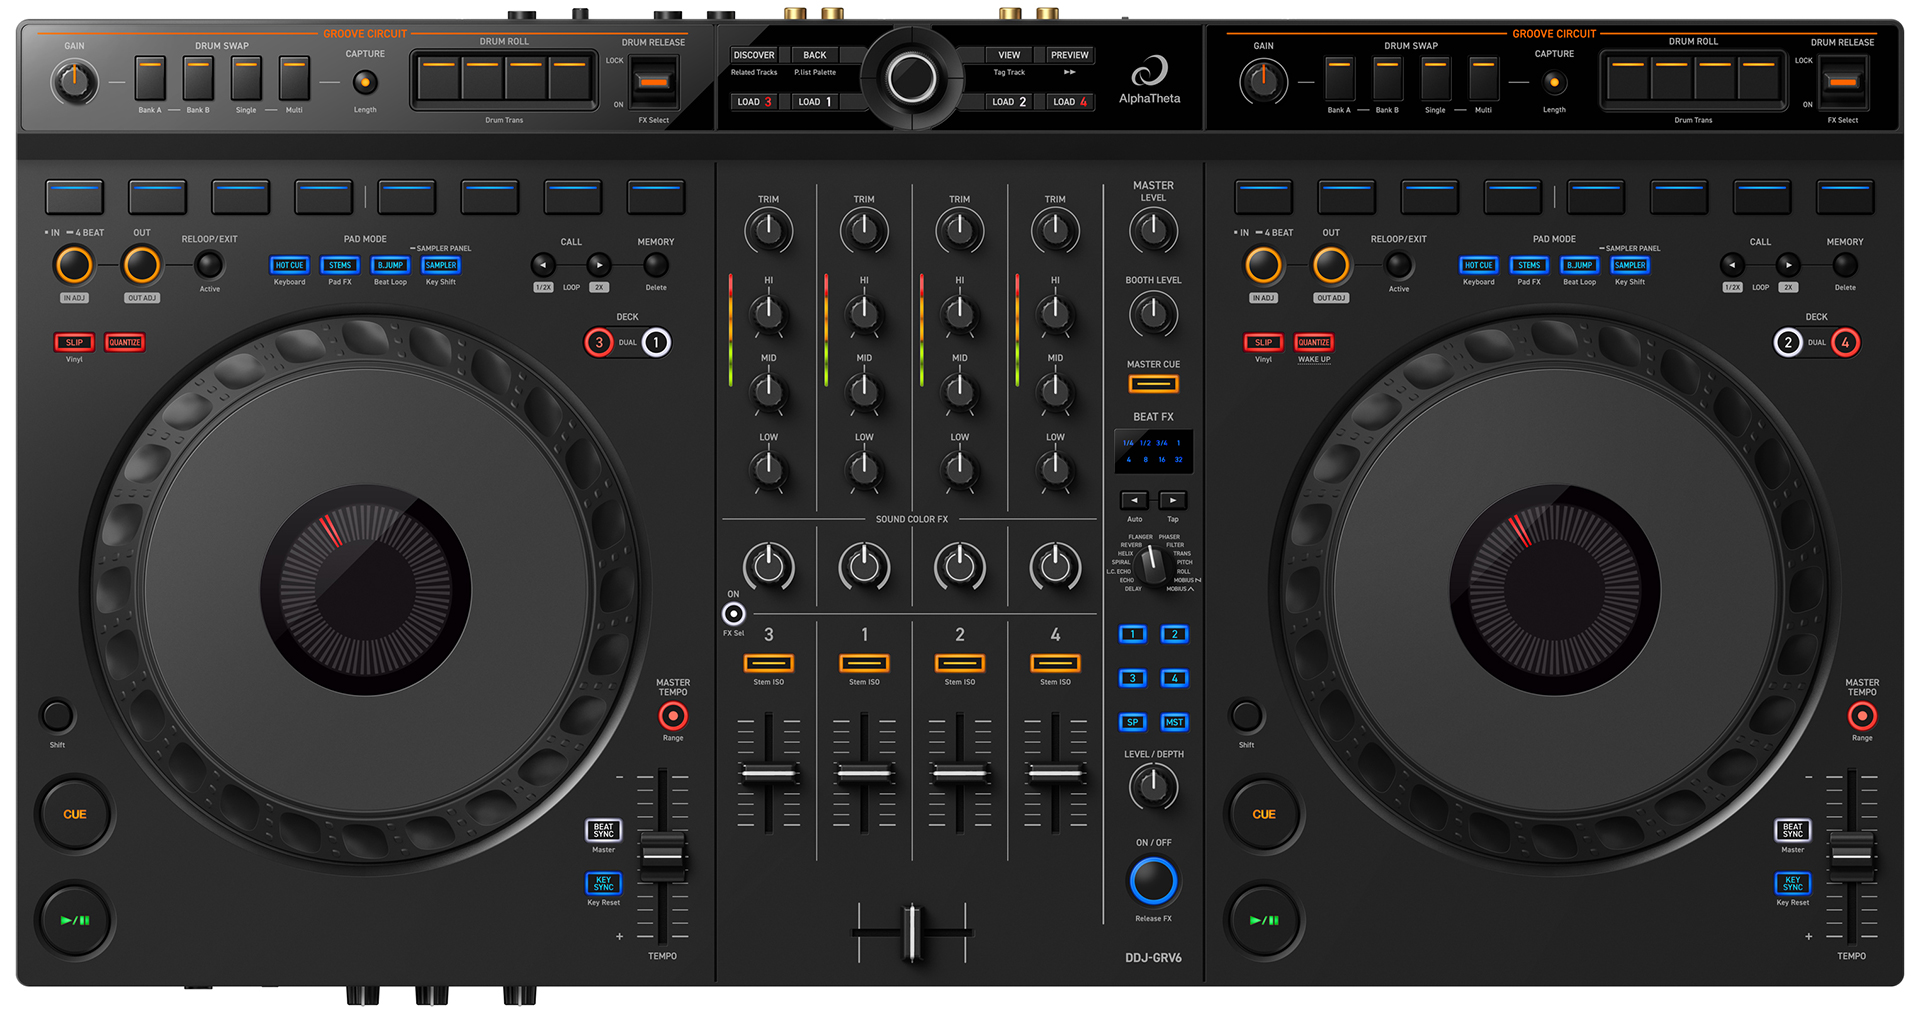Switch left deck to DECK 3
The image size is (1920, 1014).
[x=599, y=342]
